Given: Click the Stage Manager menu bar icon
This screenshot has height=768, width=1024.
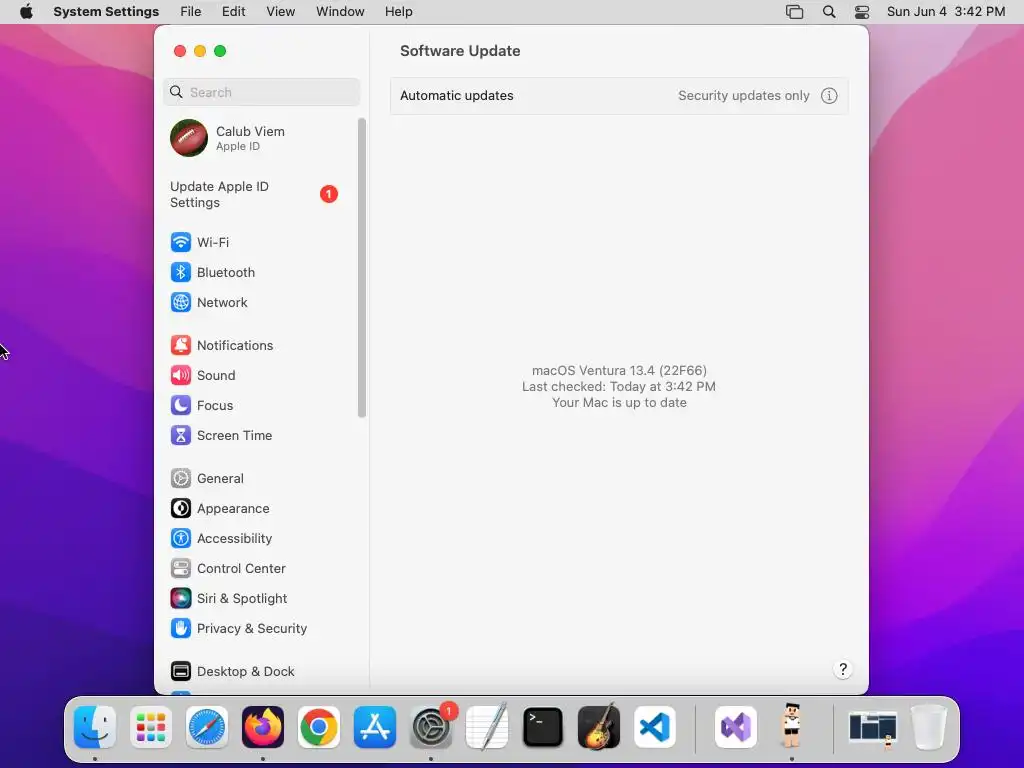Looking at the screenshot, I should coord(794,12).
